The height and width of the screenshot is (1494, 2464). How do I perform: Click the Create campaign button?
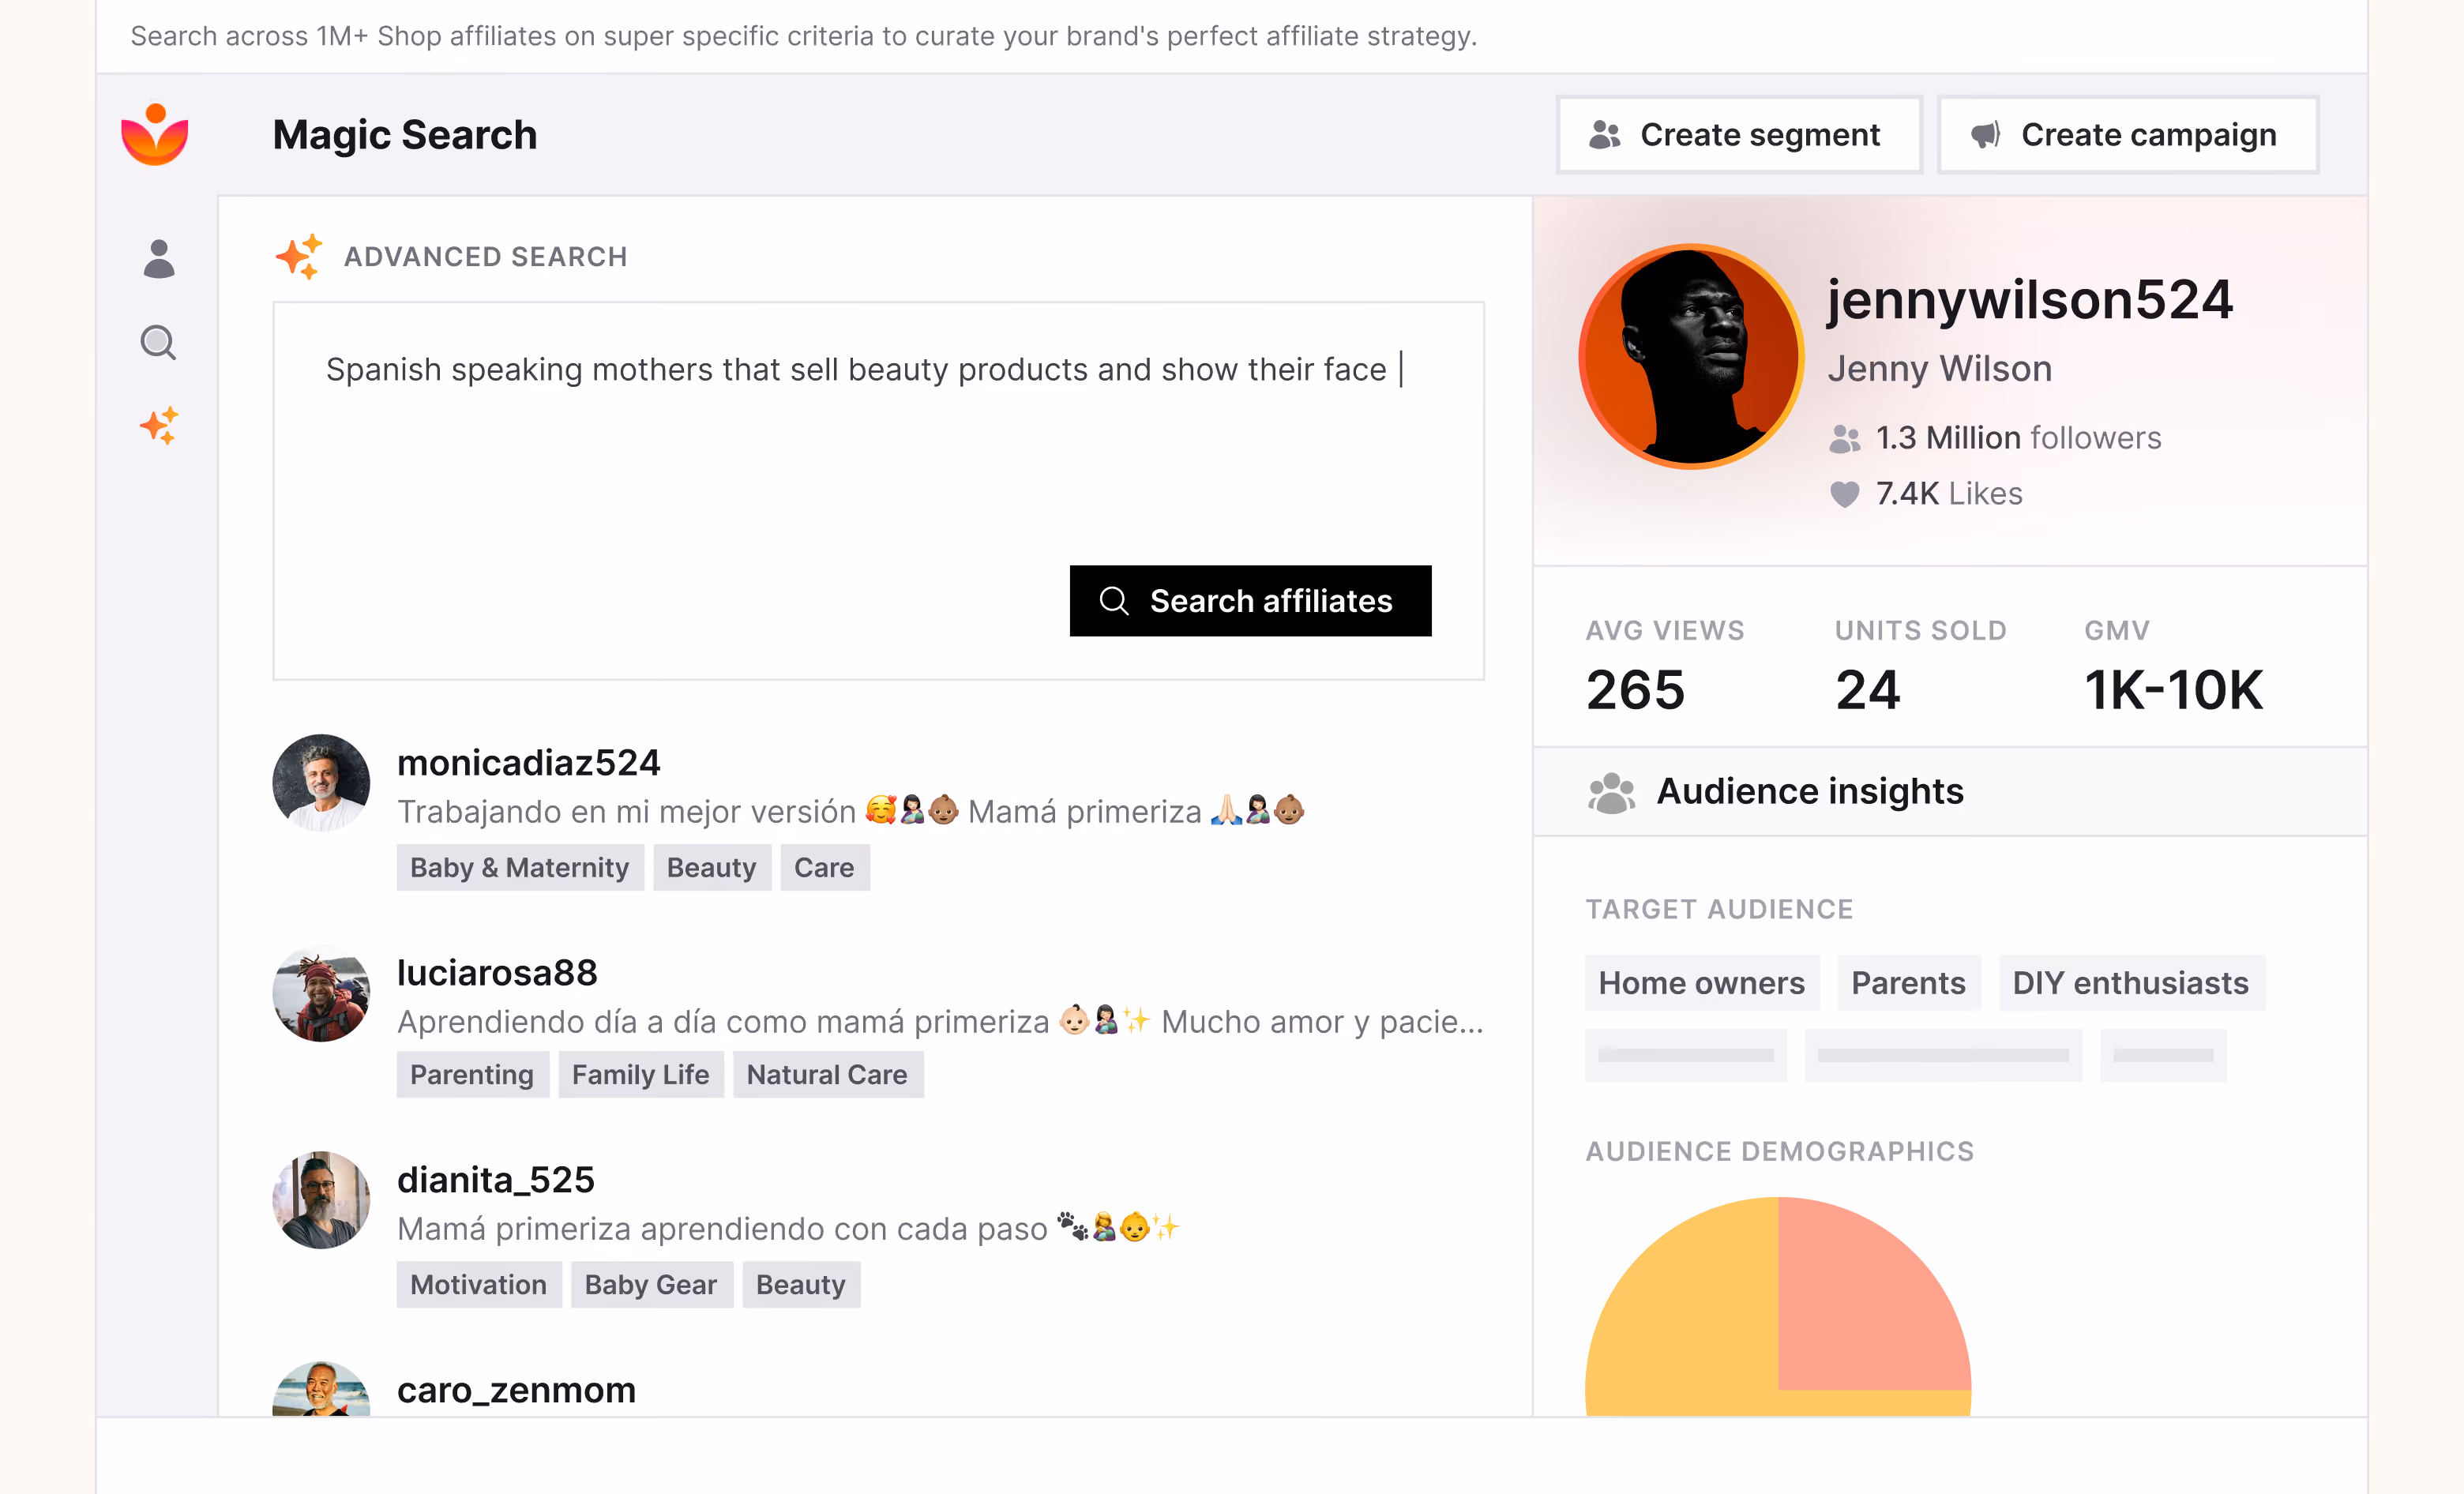coord(2128,135)
